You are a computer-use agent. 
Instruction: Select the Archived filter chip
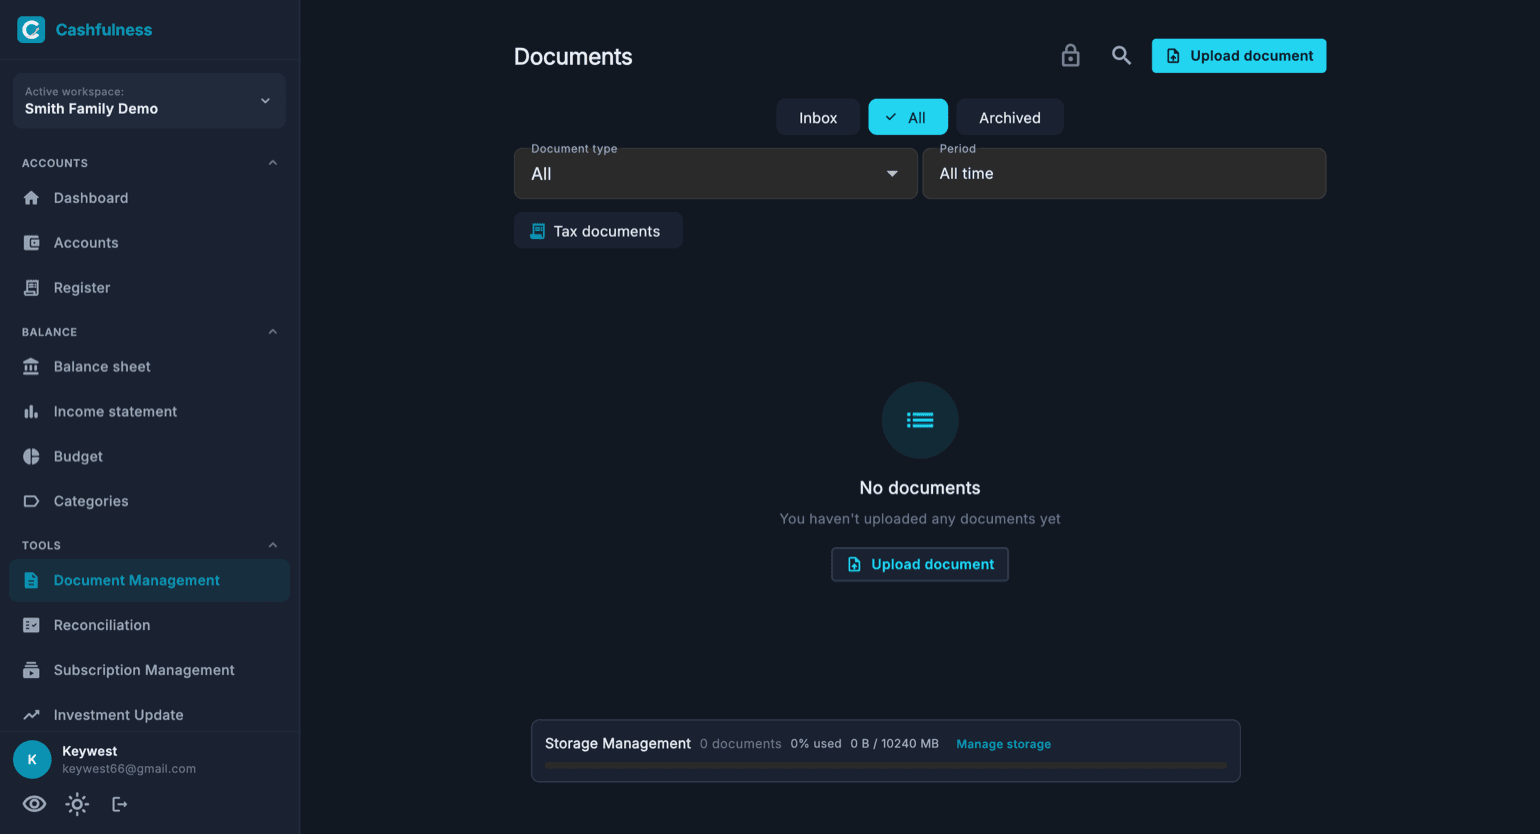point(1010,117)
